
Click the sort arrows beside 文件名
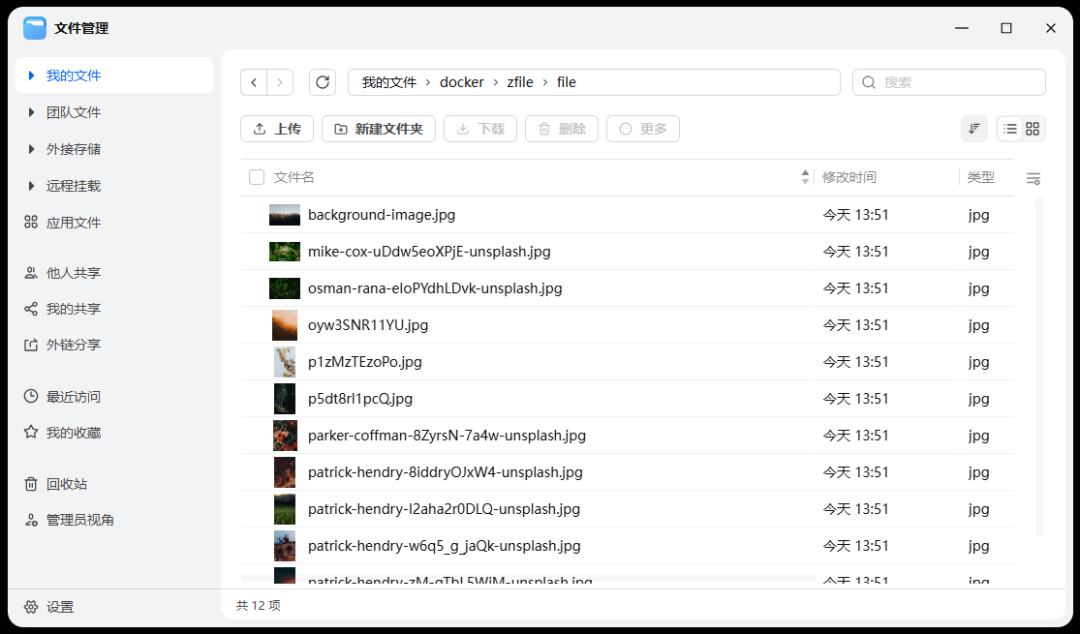(804, 177)
